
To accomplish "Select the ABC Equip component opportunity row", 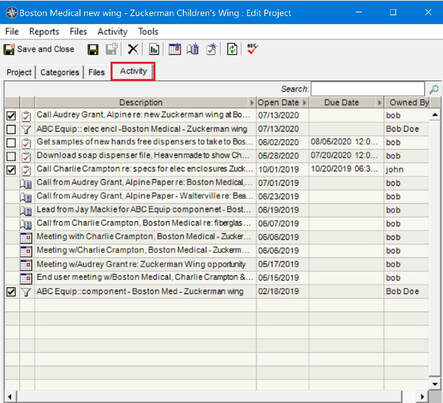I will [x=217, y=292].
